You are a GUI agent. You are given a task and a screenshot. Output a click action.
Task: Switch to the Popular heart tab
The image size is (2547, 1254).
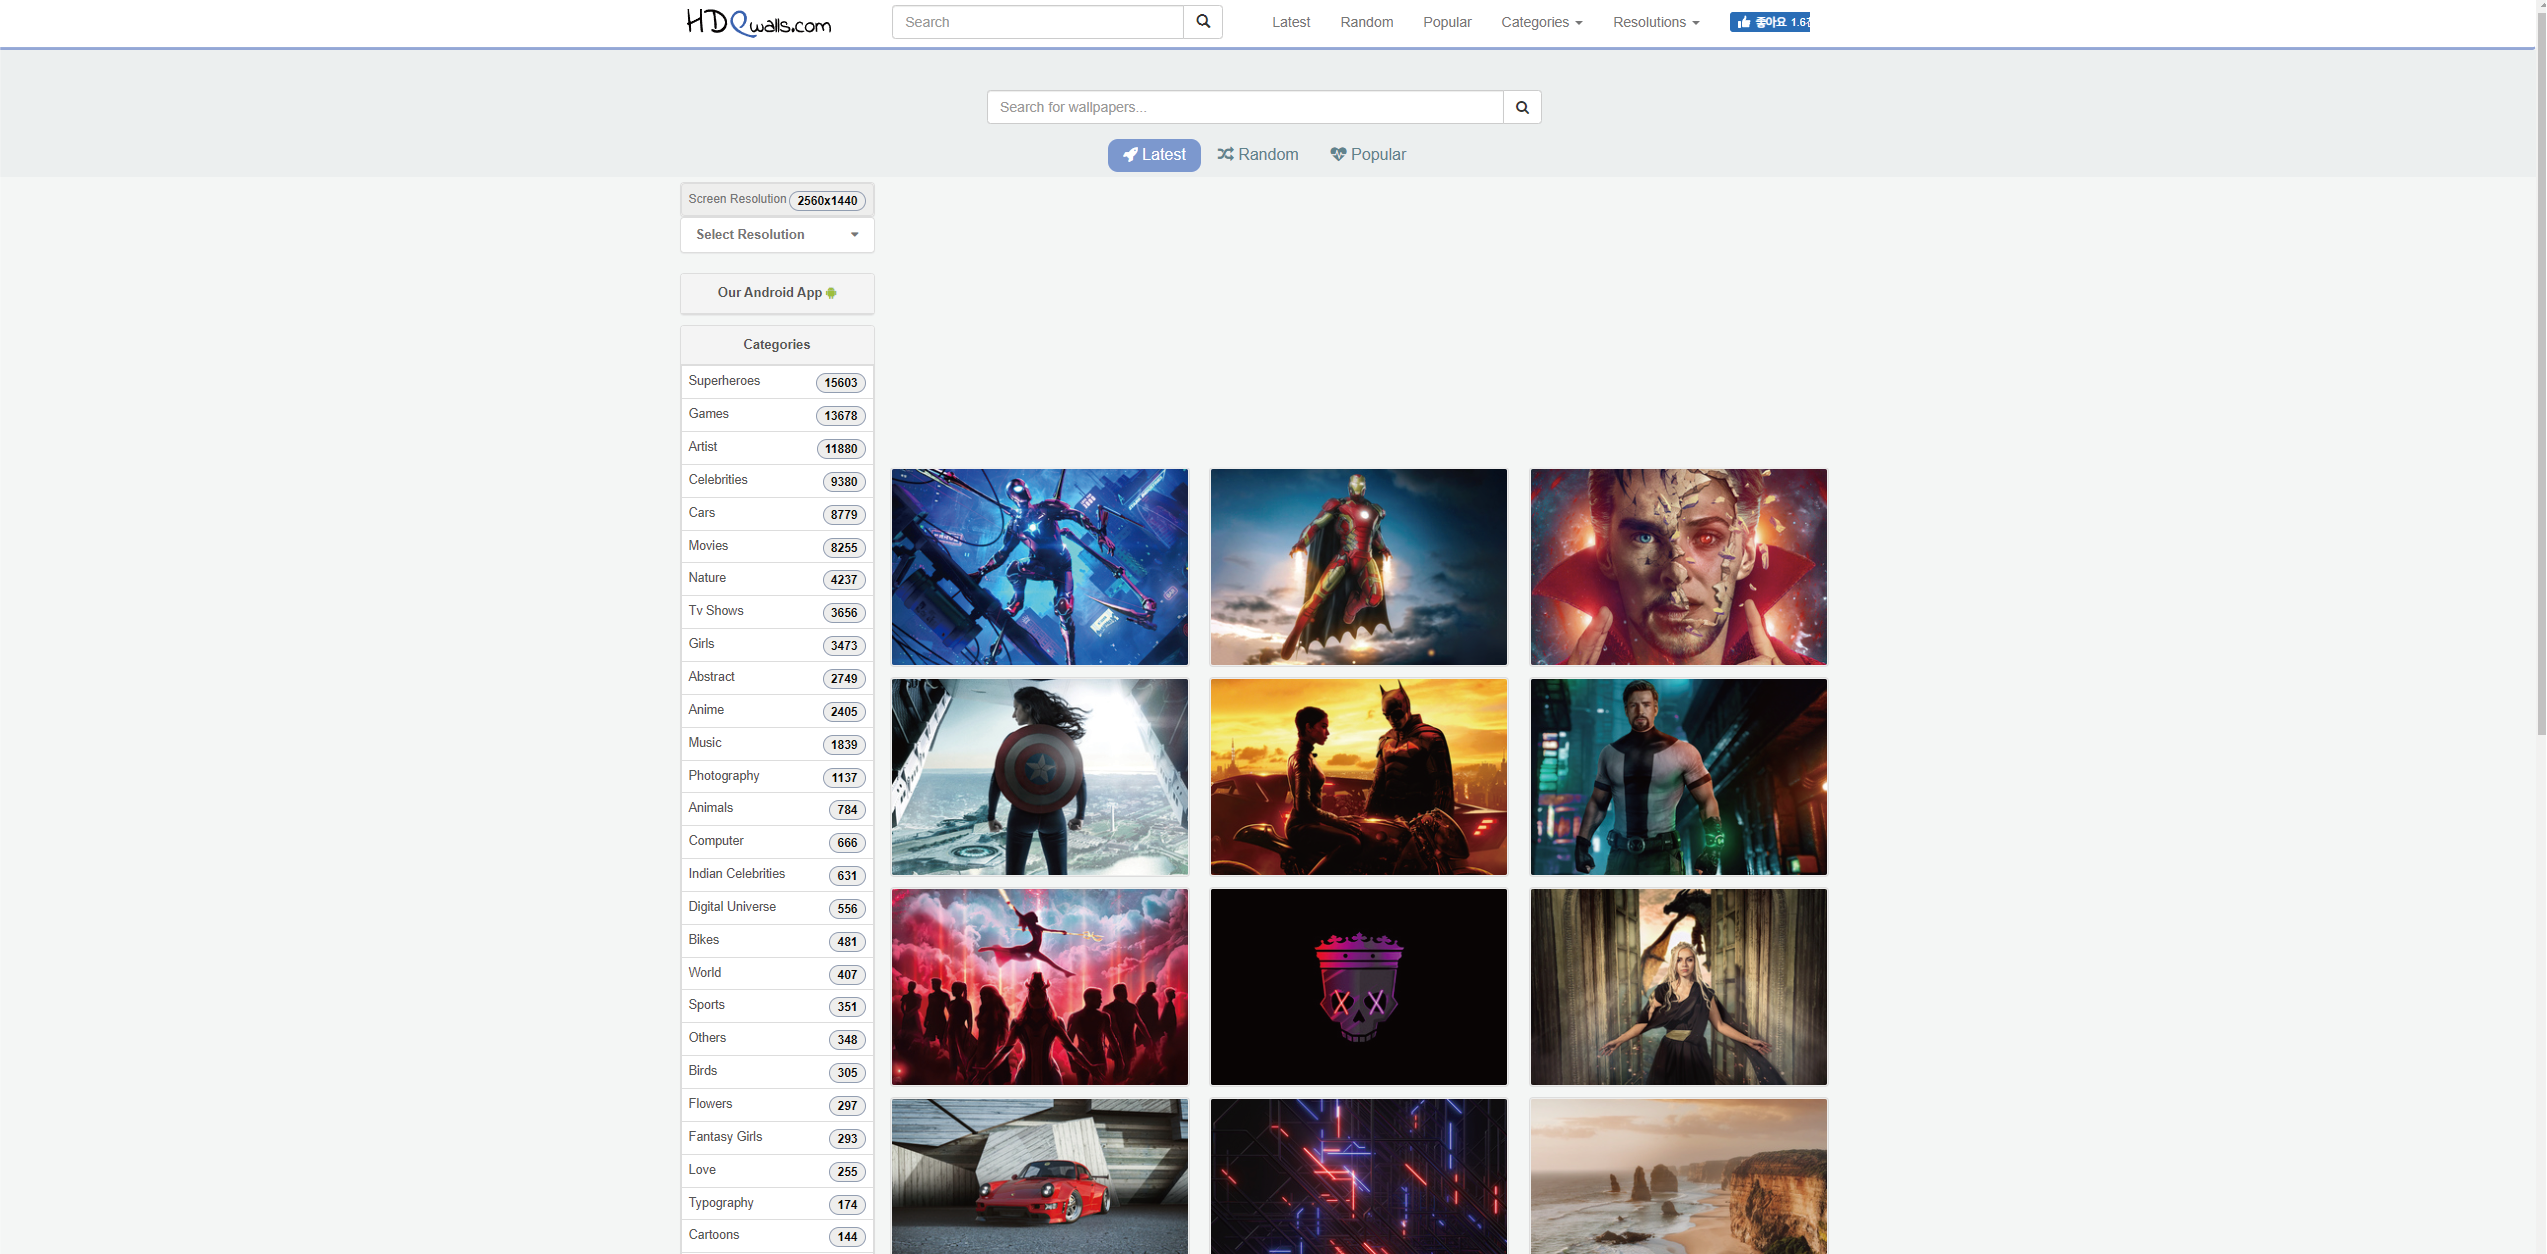click(x=1367, y=155)
